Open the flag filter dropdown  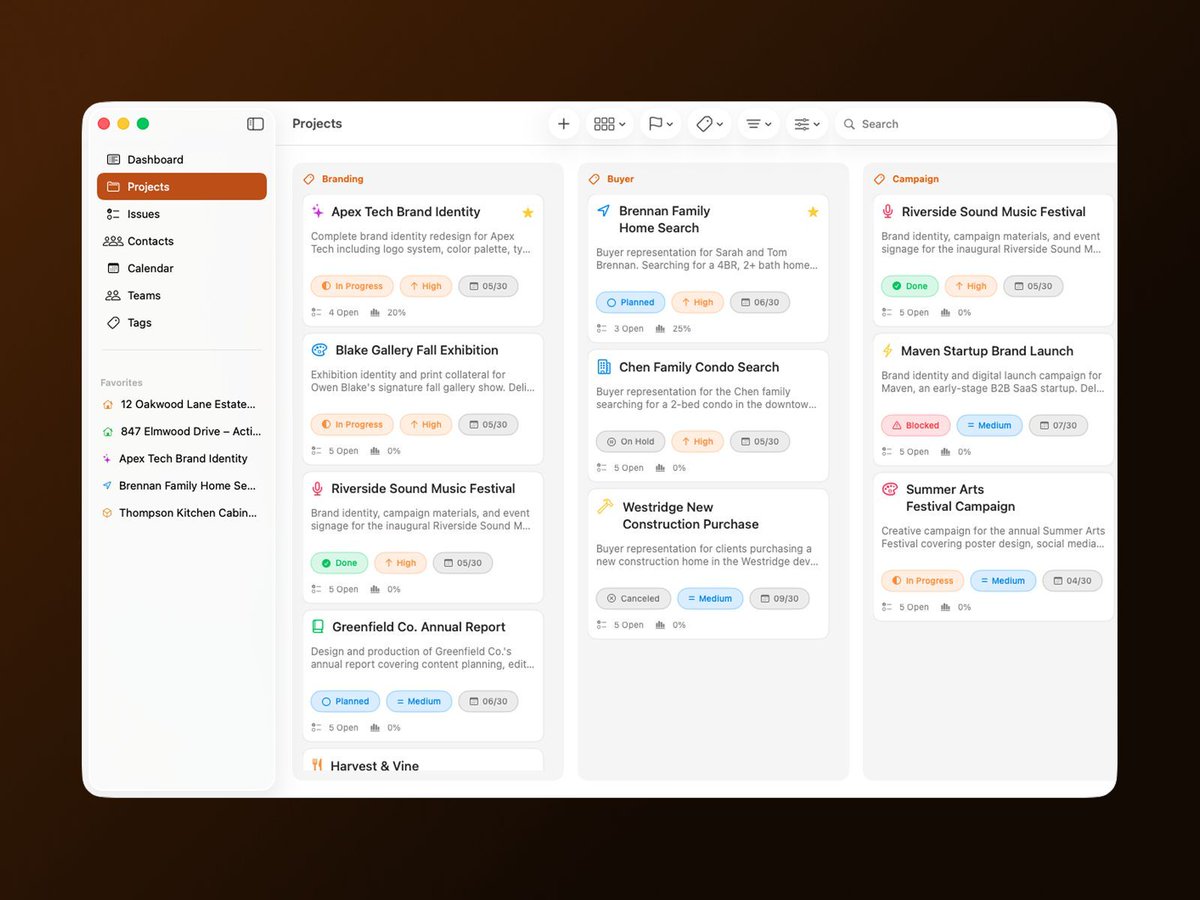pos(660,124)
